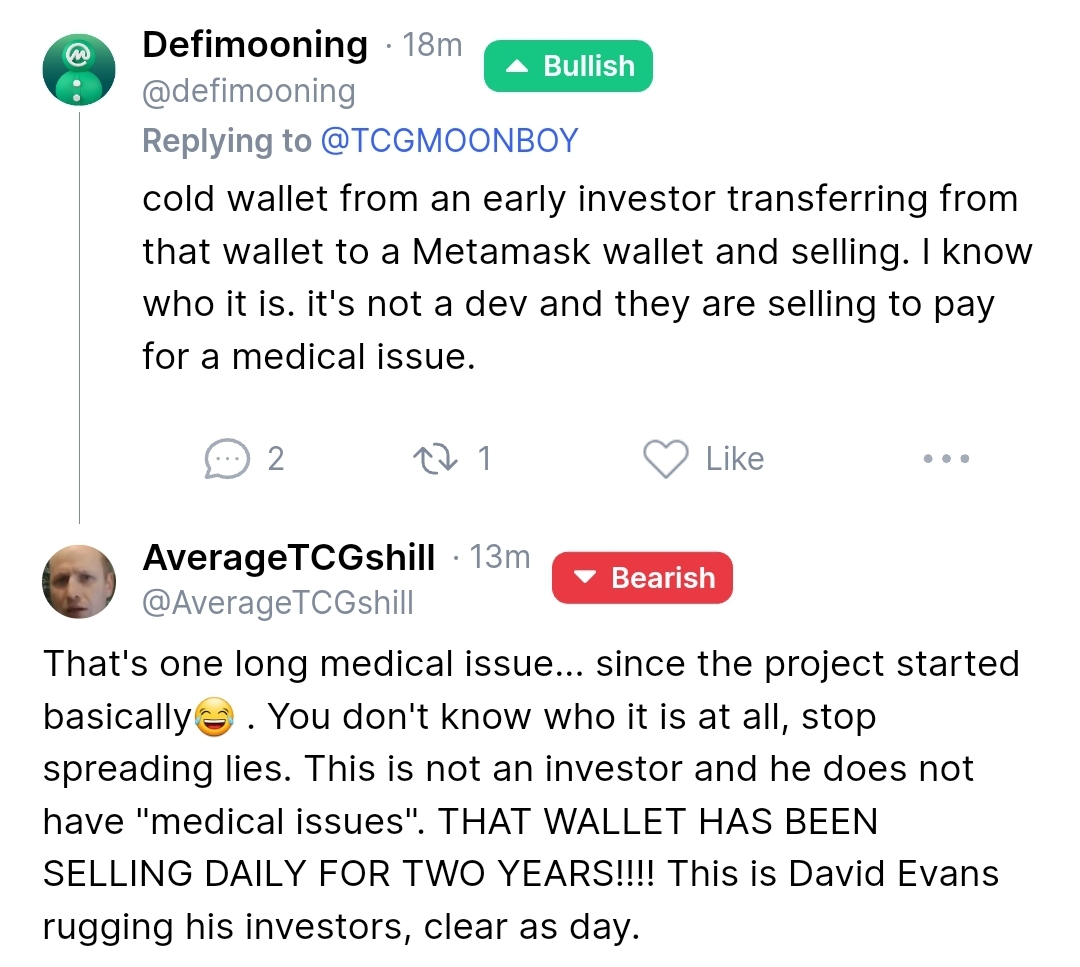The image size is (1080, 967).
Task: Open AverageTCGshill's profile photo
Action: point(79,581)
